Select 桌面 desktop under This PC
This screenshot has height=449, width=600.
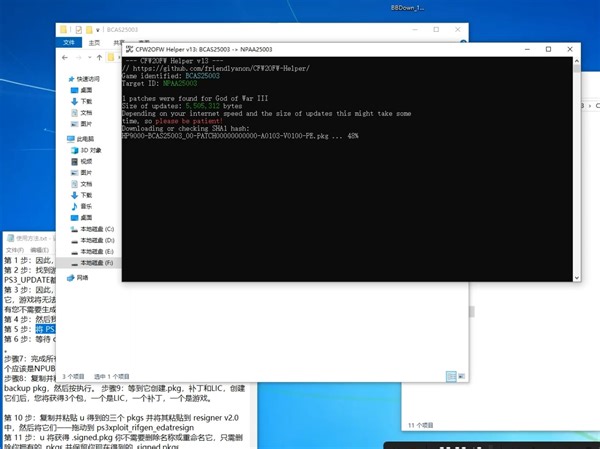(x=82, y=217)
